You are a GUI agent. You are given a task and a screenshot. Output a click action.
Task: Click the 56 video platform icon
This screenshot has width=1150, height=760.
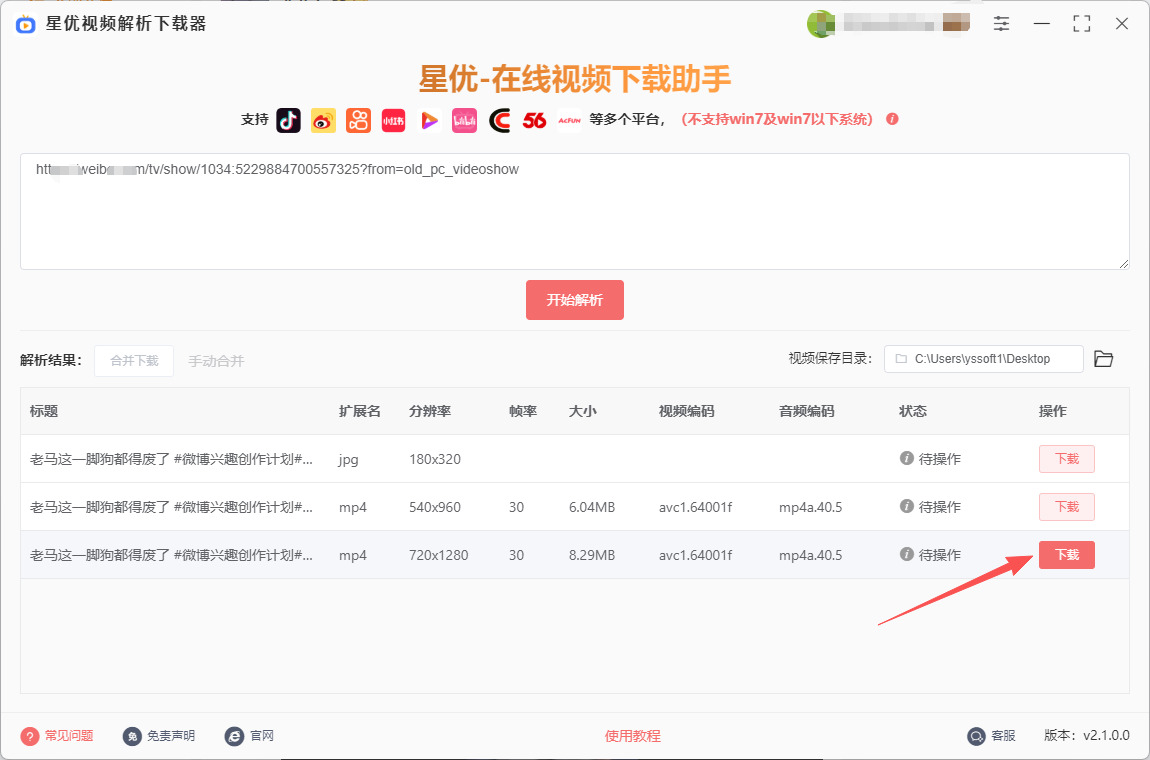pos(535,120)
